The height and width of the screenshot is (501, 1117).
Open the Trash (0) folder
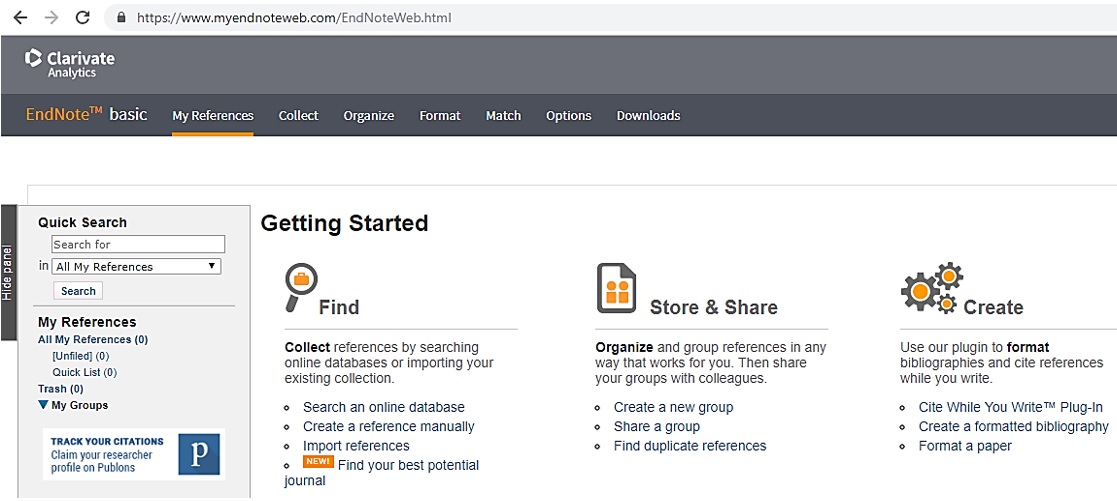click(x=61, y=388)
